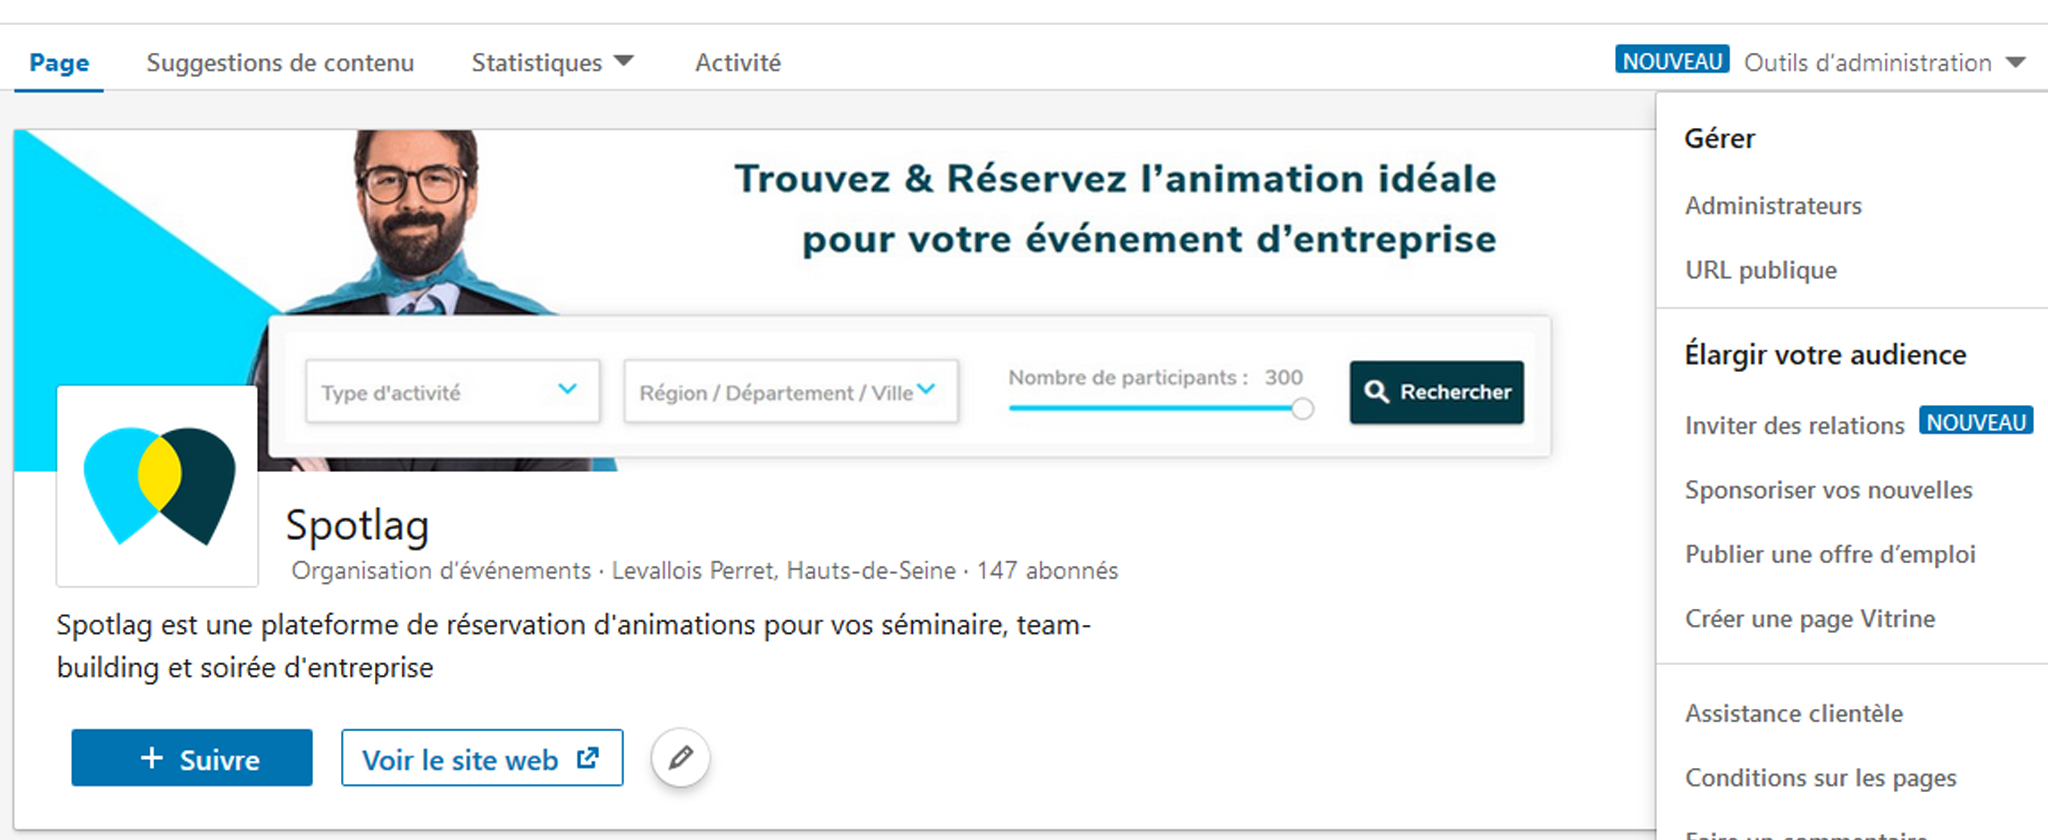Screen dimensions: 2048x840
Task: Select the Page tab
Action: pos(59,63)
